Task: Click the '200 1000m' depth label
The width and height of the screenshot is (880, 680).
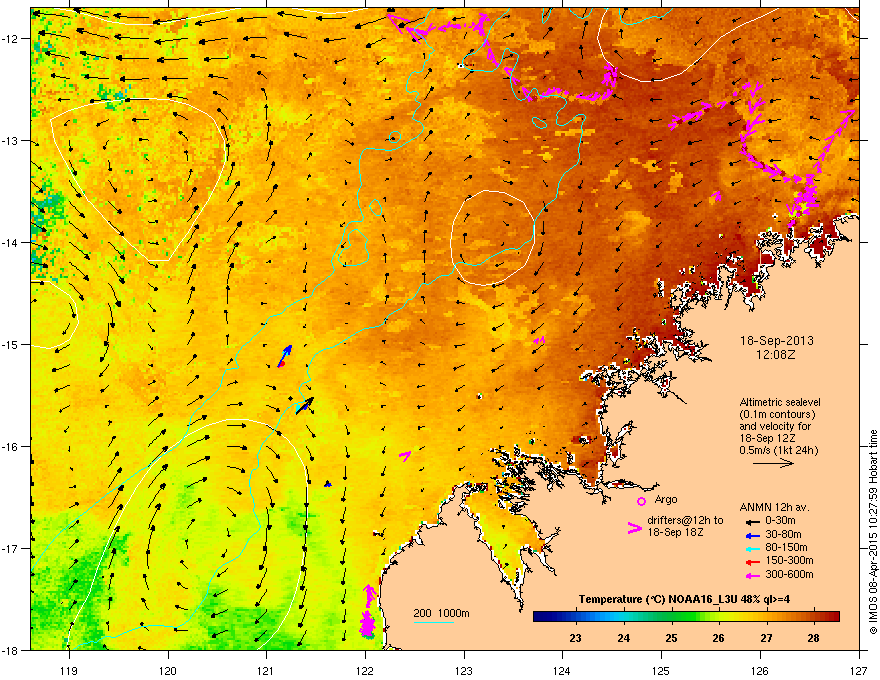Action: click(441, 613)
